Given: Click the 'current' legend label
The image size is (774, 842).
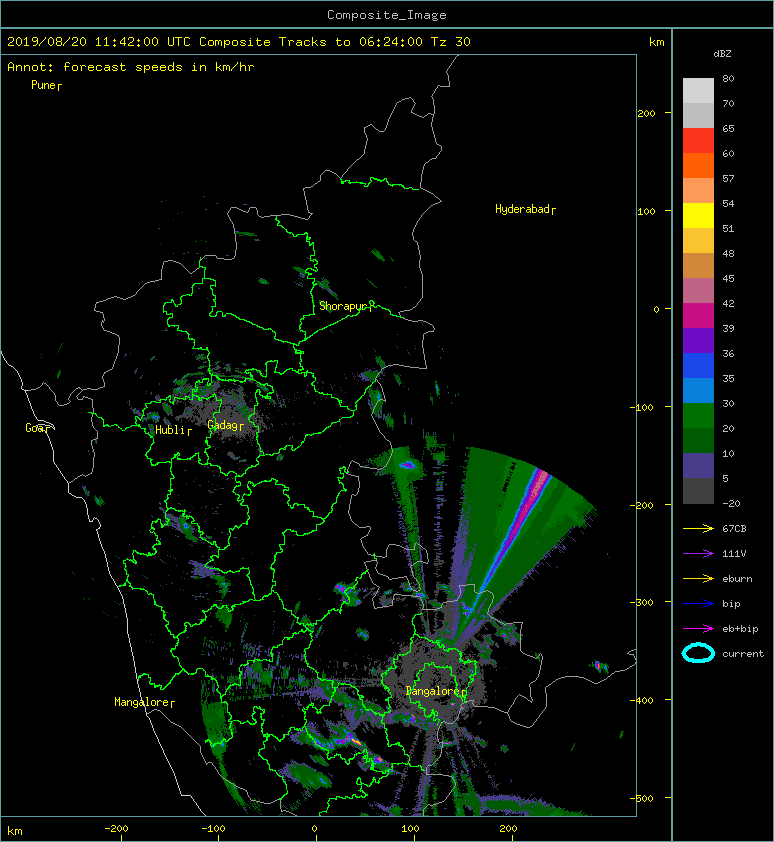Looking at the screenshot, I should (743, 654).
